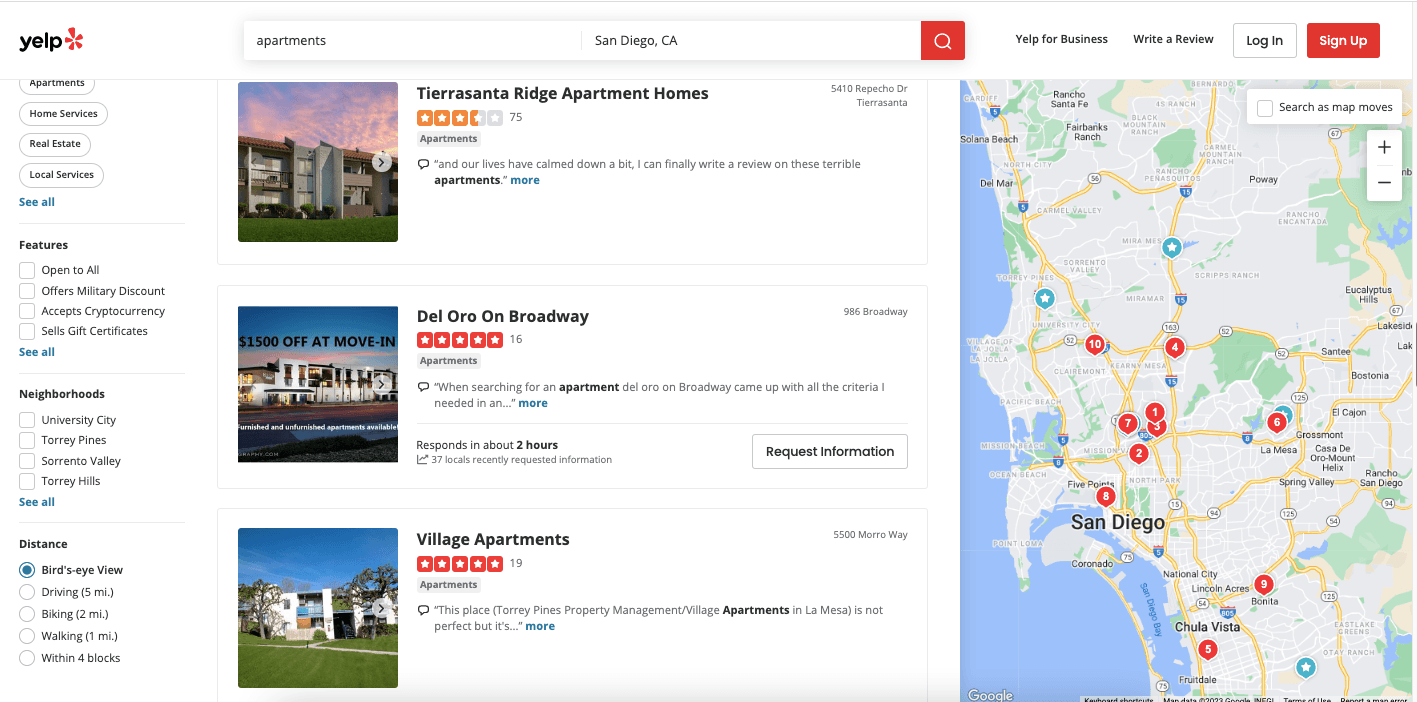Click the red search magnifier button

[942, 41]
